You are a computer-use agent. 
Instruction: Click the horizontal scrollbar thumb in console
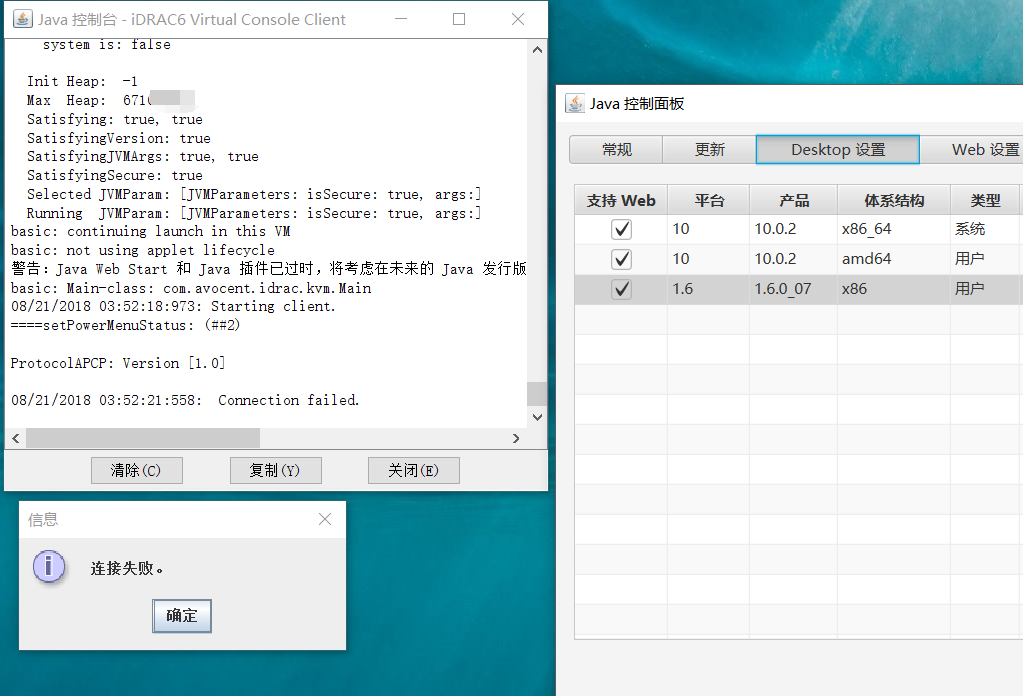143,438
